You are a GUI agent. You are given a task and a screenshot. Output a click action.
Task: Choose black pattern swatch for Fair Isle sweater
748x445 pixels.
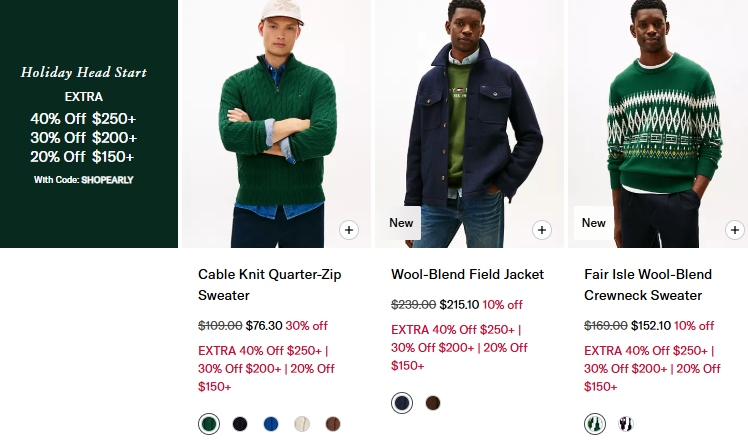626,424
